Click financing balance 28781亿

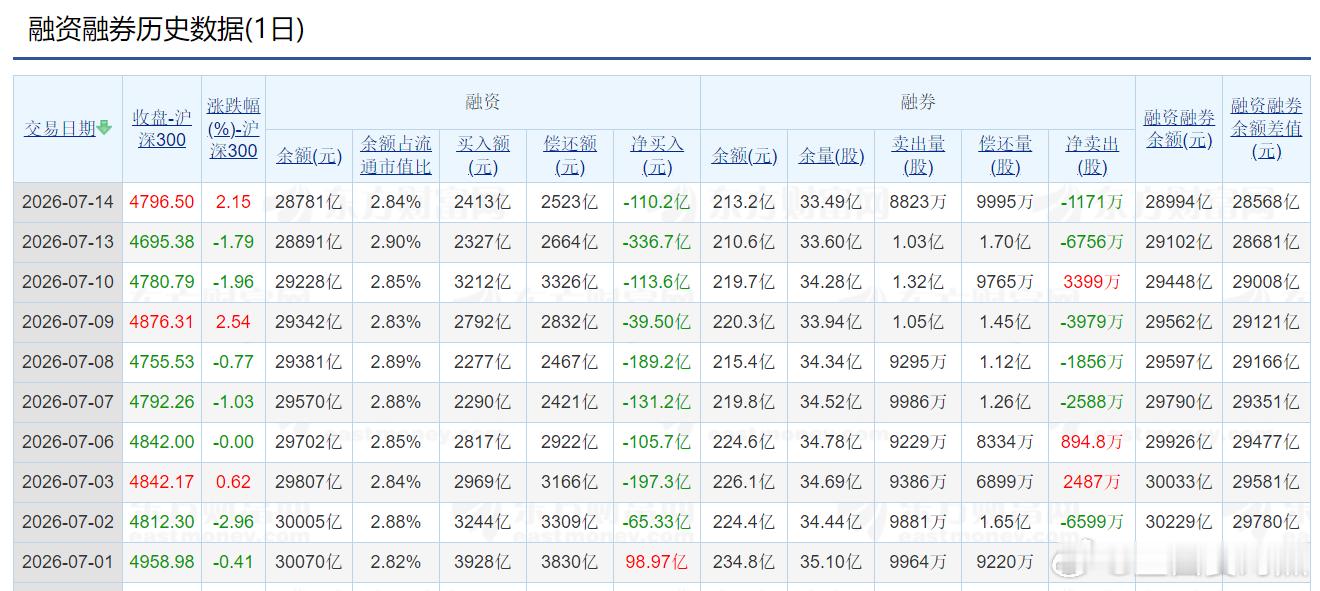pos(308,202)
